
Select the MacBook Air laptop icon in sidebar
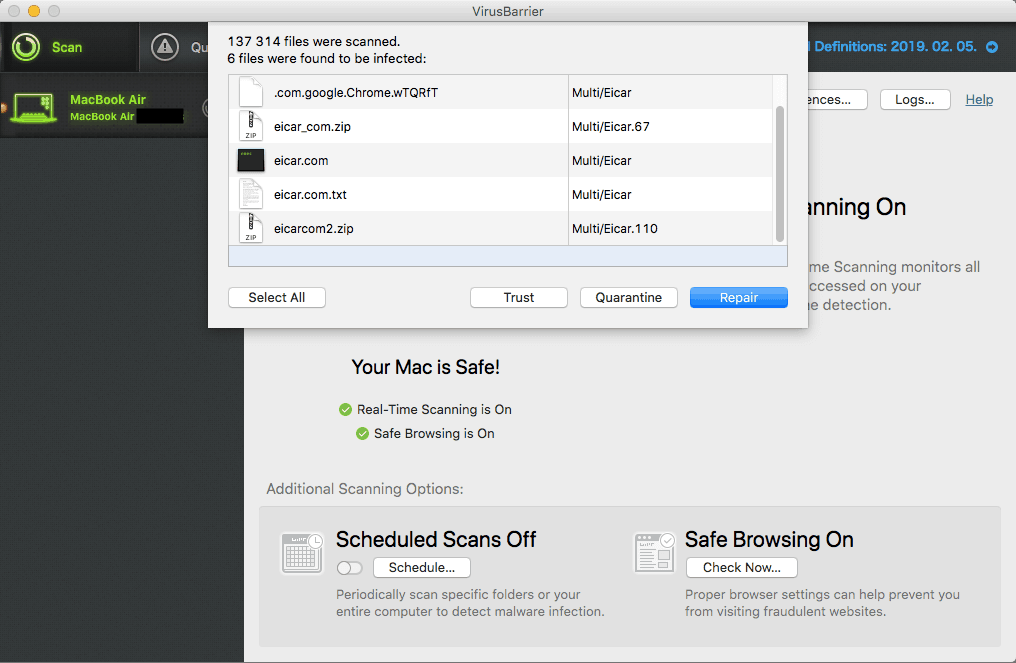click(32, 107)
